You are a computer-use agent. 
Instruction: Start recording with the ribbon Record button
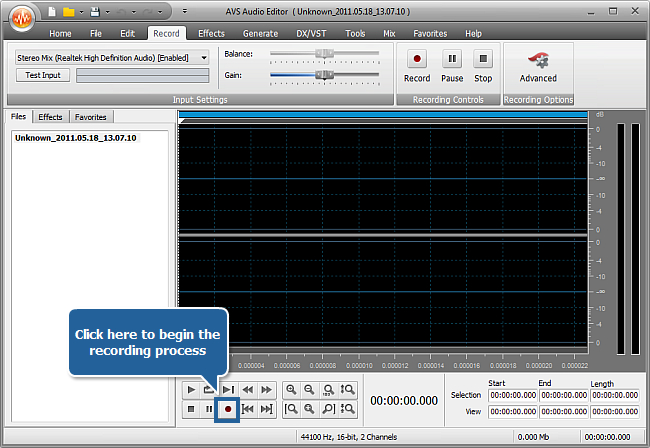pos(417,66)
